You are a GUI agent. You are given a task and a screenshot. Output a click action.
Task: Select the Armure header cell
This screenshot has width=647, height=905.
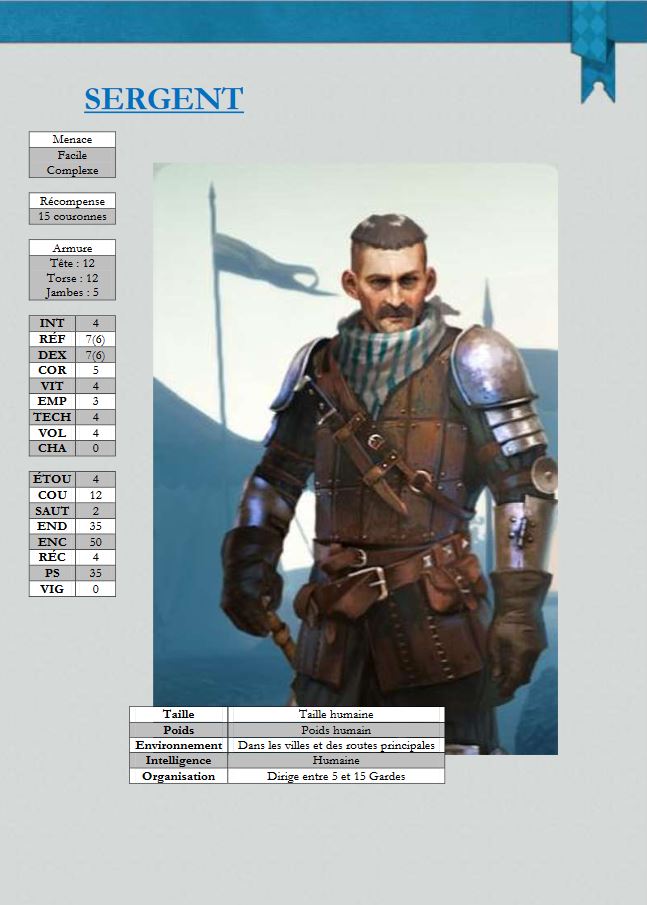point(72,248)
